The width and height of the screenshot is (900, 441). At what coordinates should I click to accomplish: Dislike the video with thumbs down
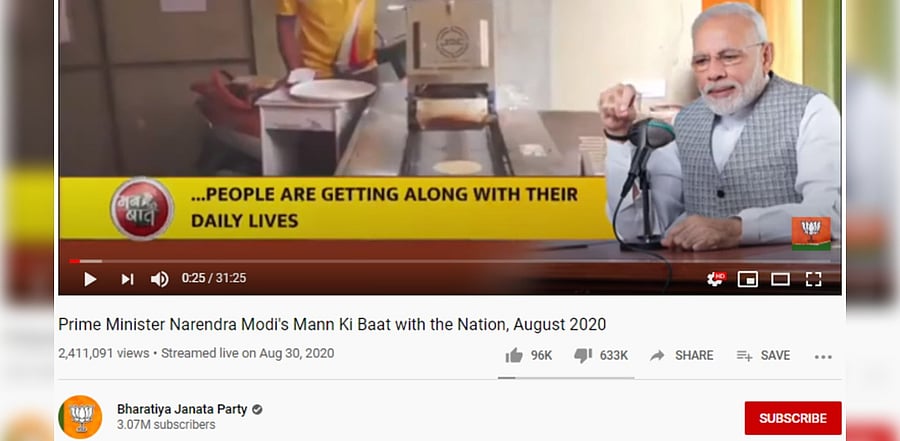(600, 355)
